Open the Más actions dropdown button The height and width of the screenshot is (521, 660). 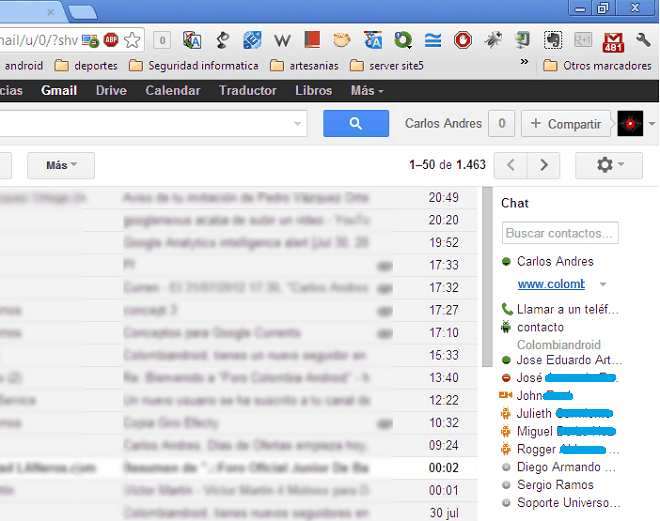[x=61, y=165]
